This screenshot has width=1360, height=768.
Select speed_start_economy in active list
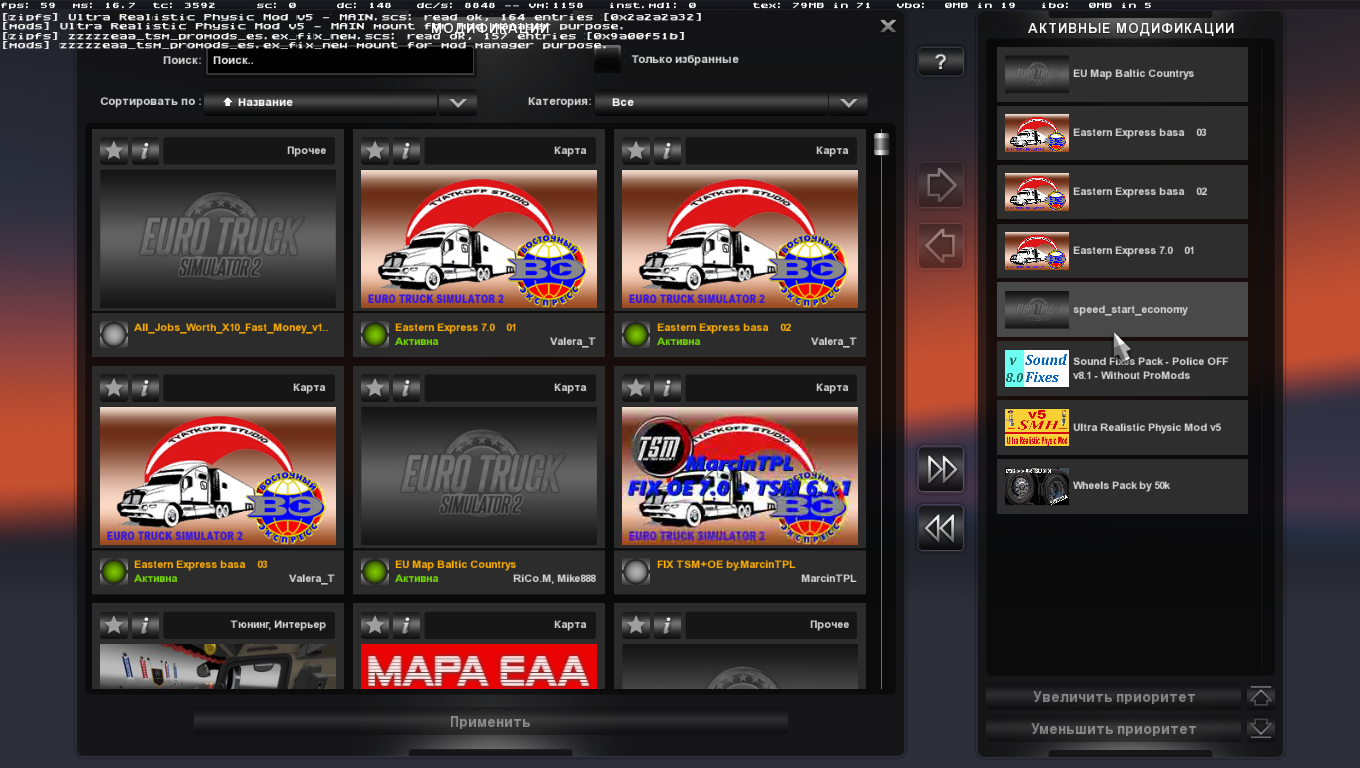(1122, 310)
